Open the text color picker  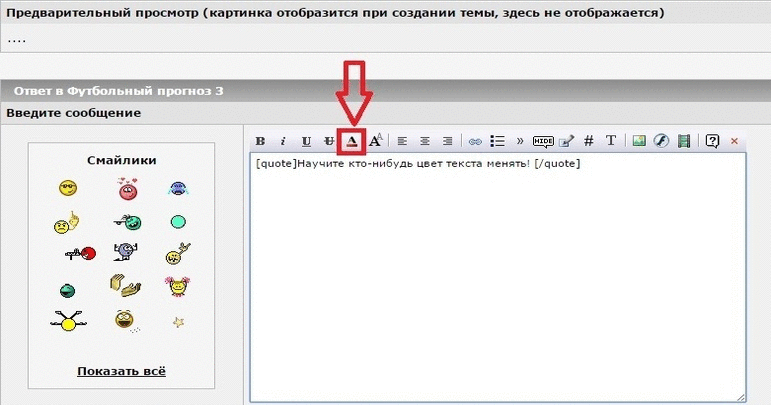point(352,141)
